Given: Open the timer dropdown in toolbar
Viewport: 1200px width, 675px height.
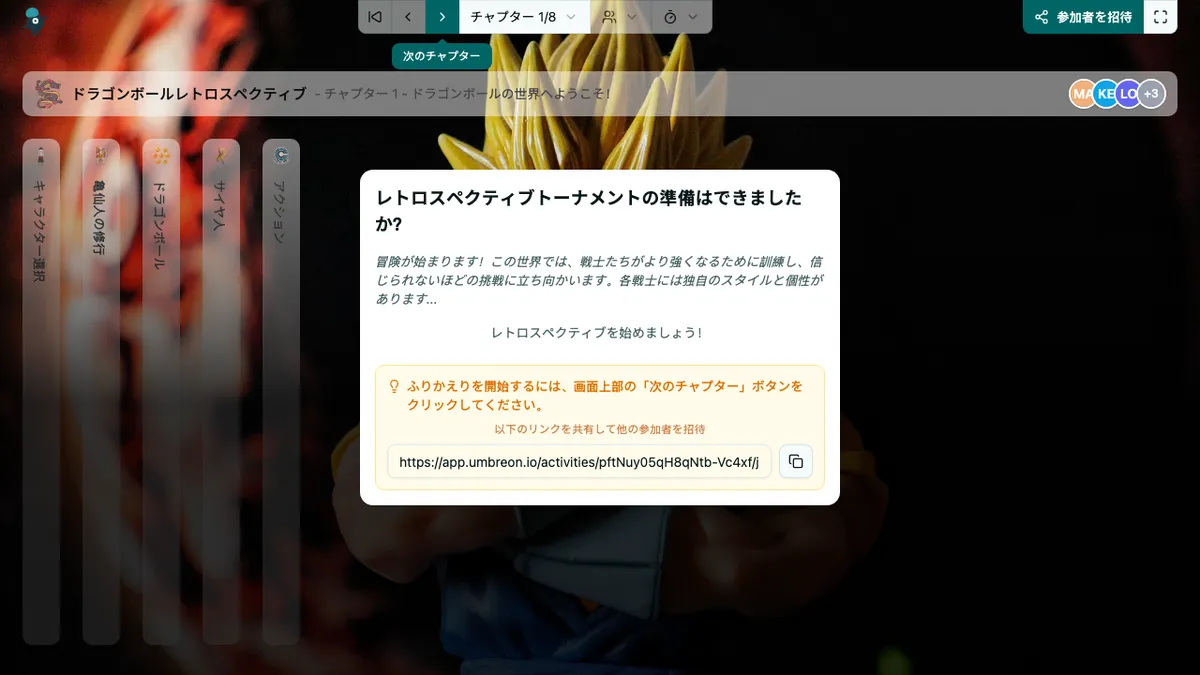Looking at the screenshot, I should pos(681,17).
